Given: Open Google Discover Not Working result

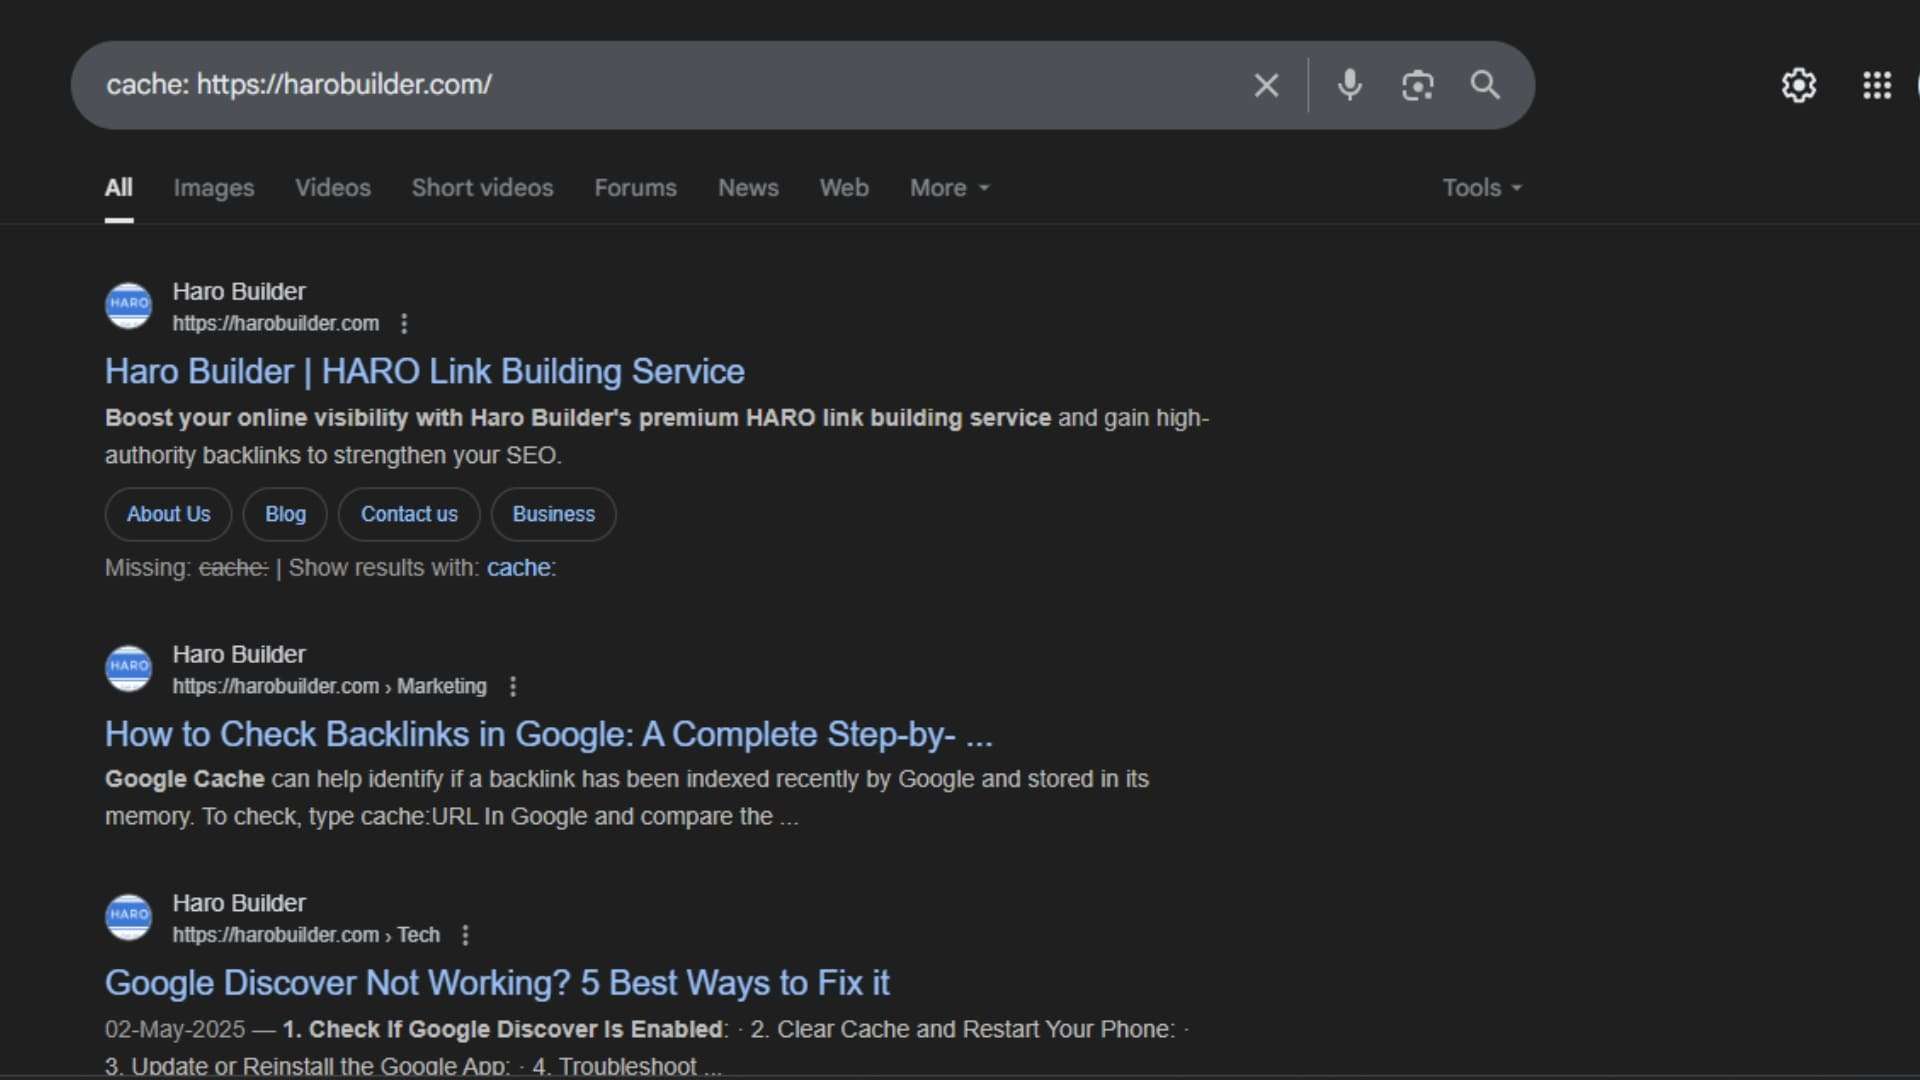Looking at the screenshot, I should coord(497,983).
